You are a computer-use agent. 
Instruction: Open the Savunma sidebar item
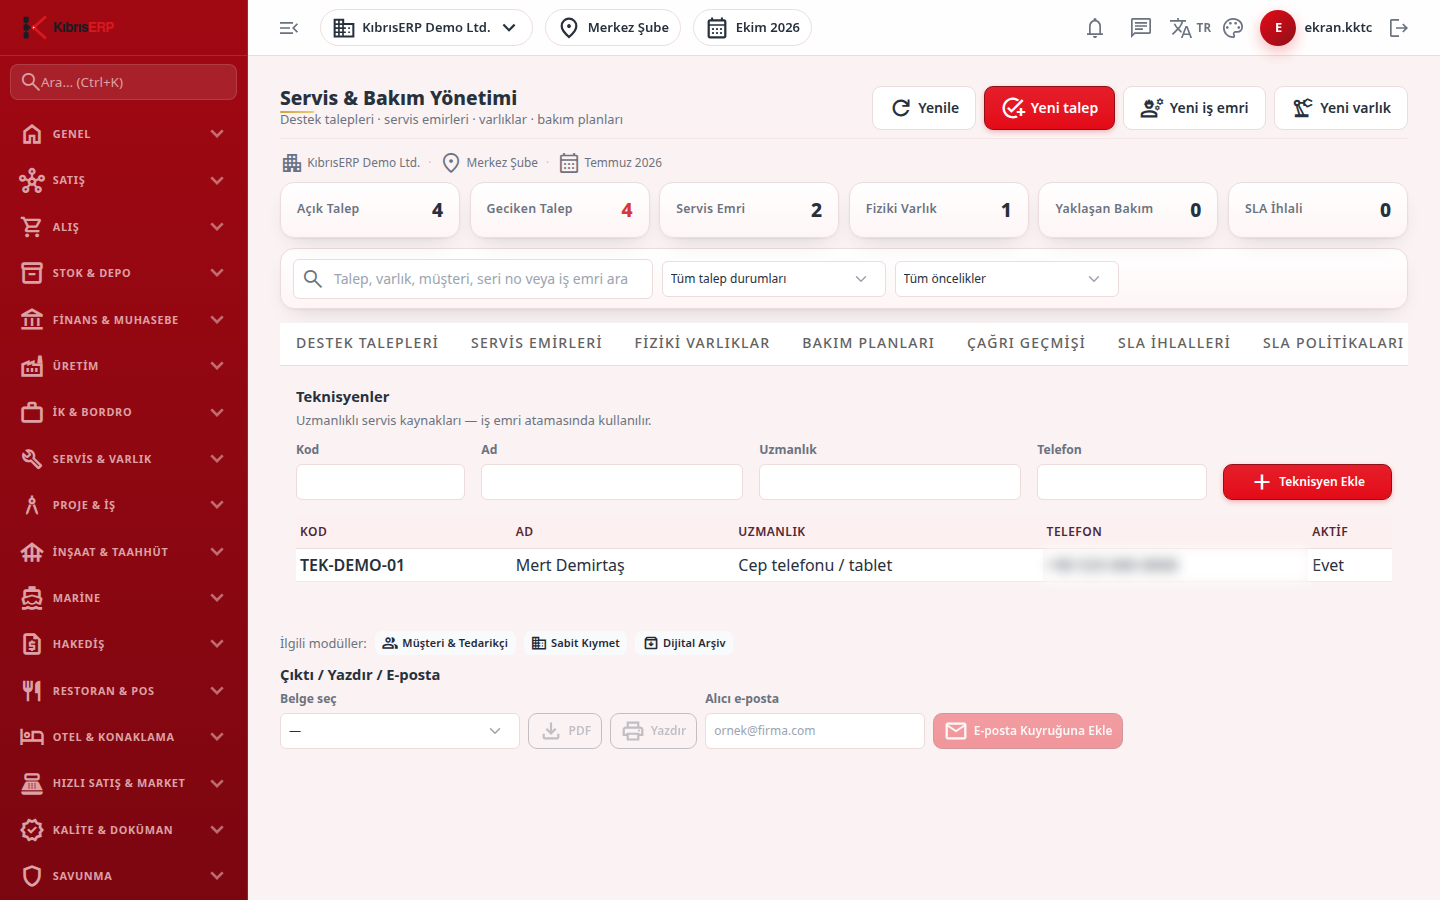pyautogui.click(x=123, y=876)
